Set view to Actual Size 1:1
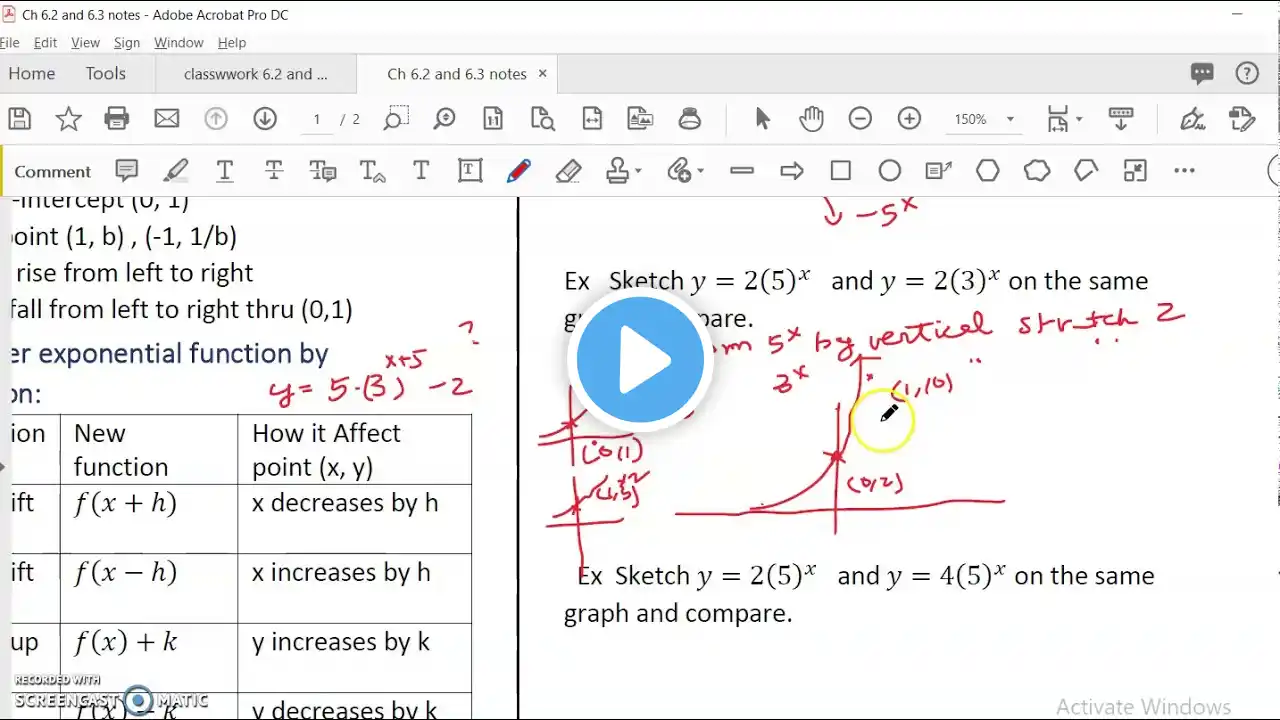 pyautogui.click(x=493, y=119)
